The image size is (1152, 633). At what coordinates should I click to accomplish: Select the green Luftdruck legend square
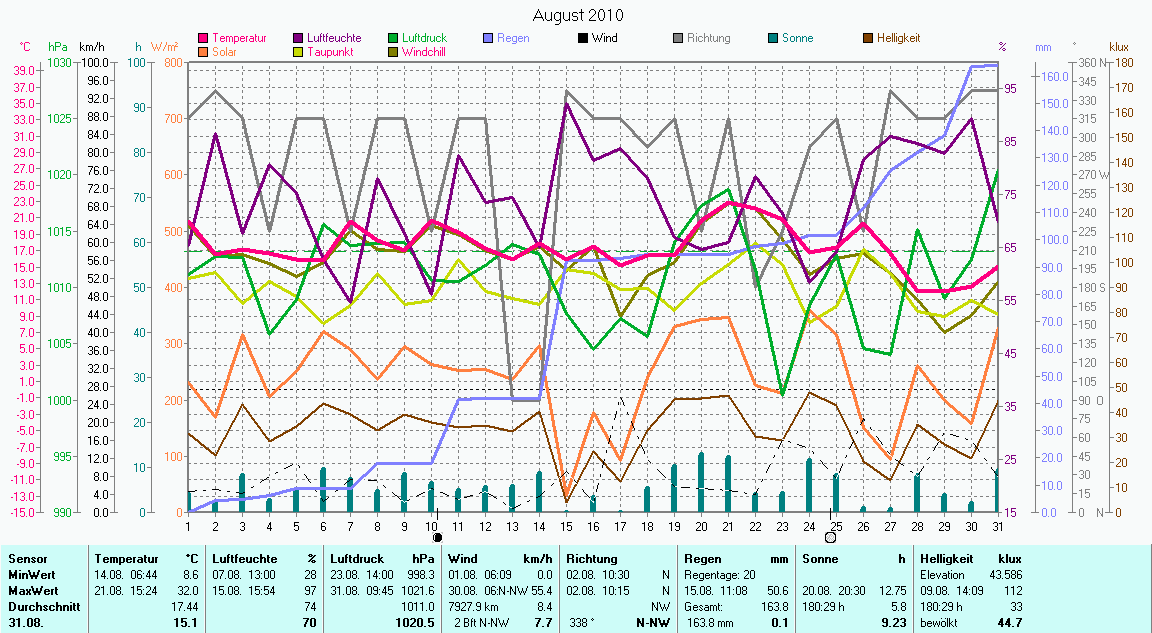[x=394, y=38]
